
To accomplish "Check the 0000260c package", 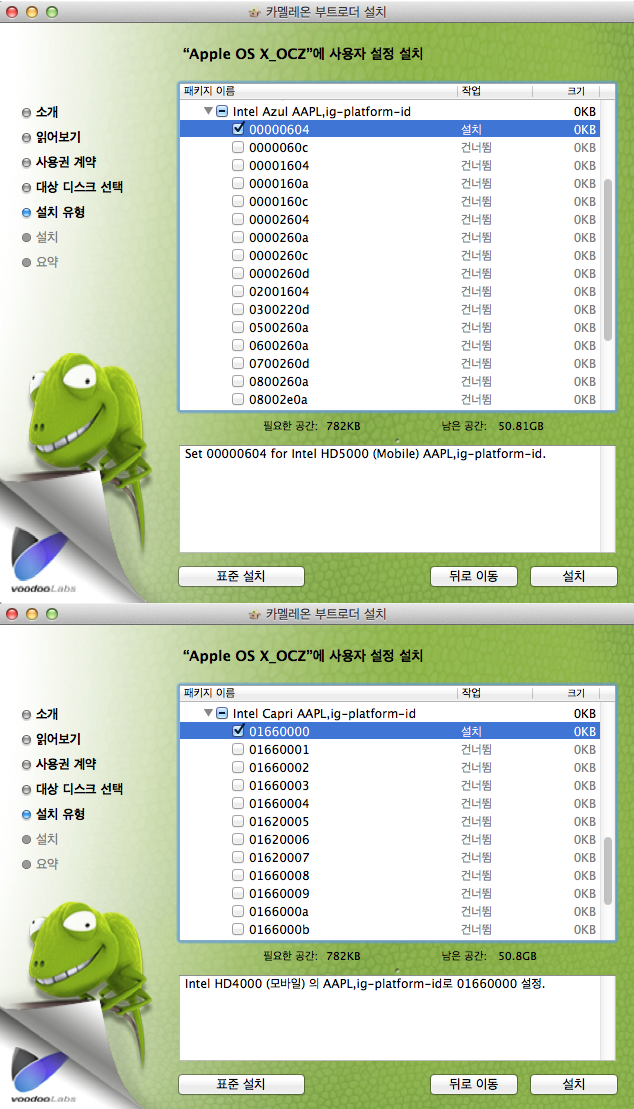I will tap(238, 255).
